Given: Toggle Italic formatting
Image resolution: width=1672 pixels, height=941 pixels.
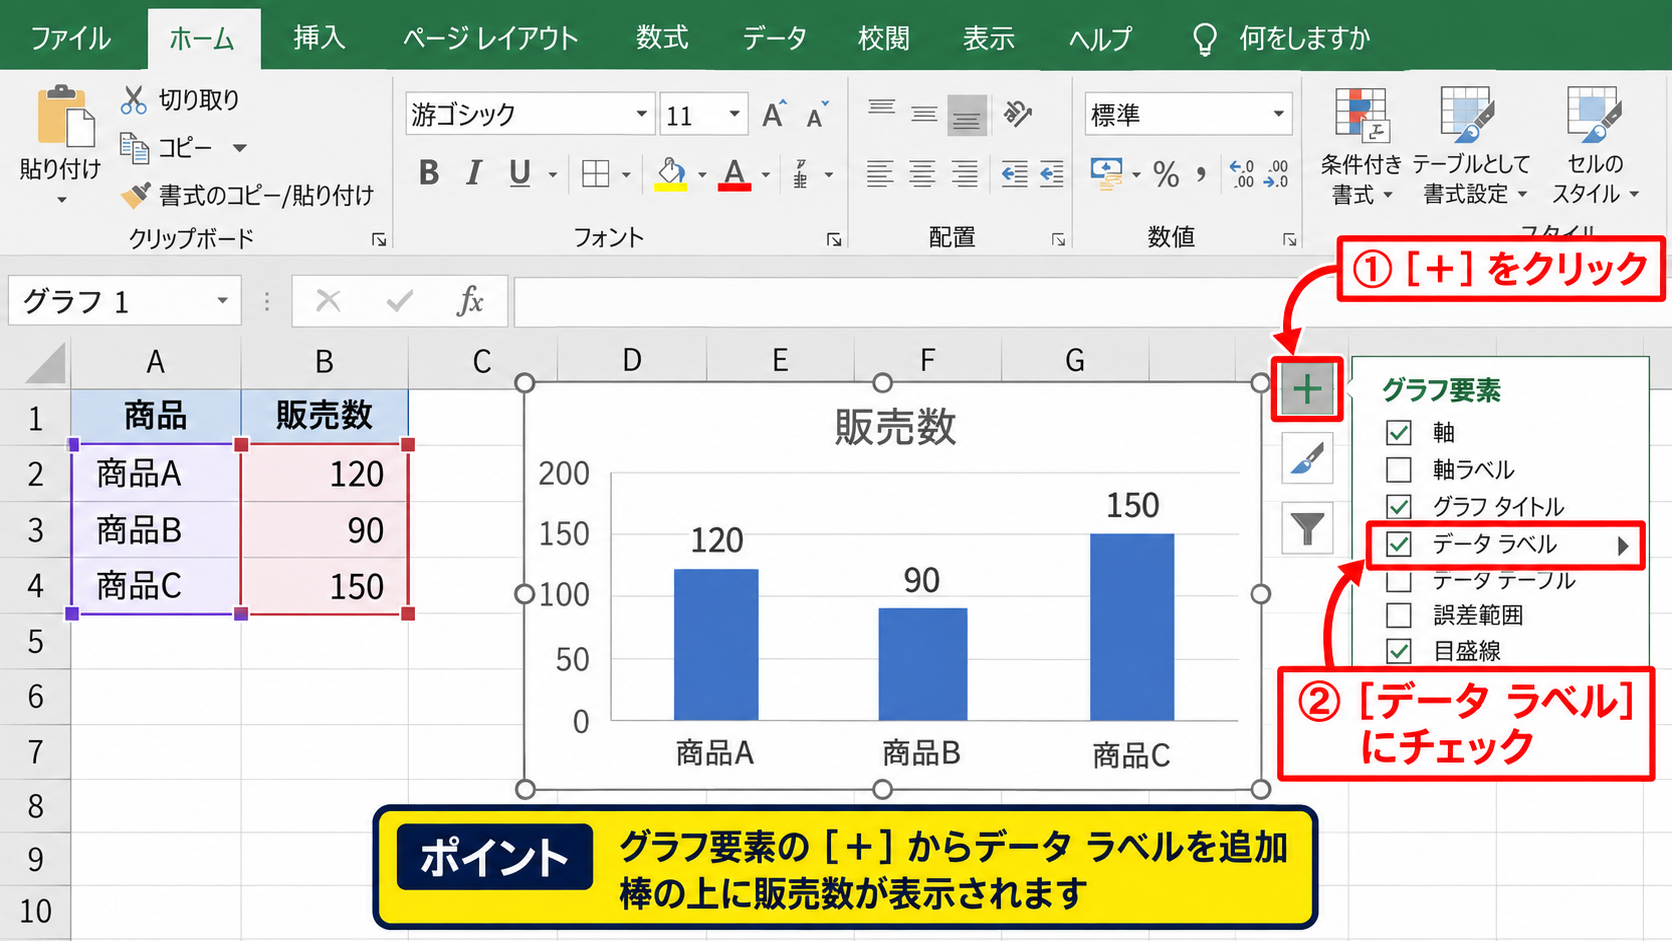Looking at the screenshot, I should [x=474, y=173].
